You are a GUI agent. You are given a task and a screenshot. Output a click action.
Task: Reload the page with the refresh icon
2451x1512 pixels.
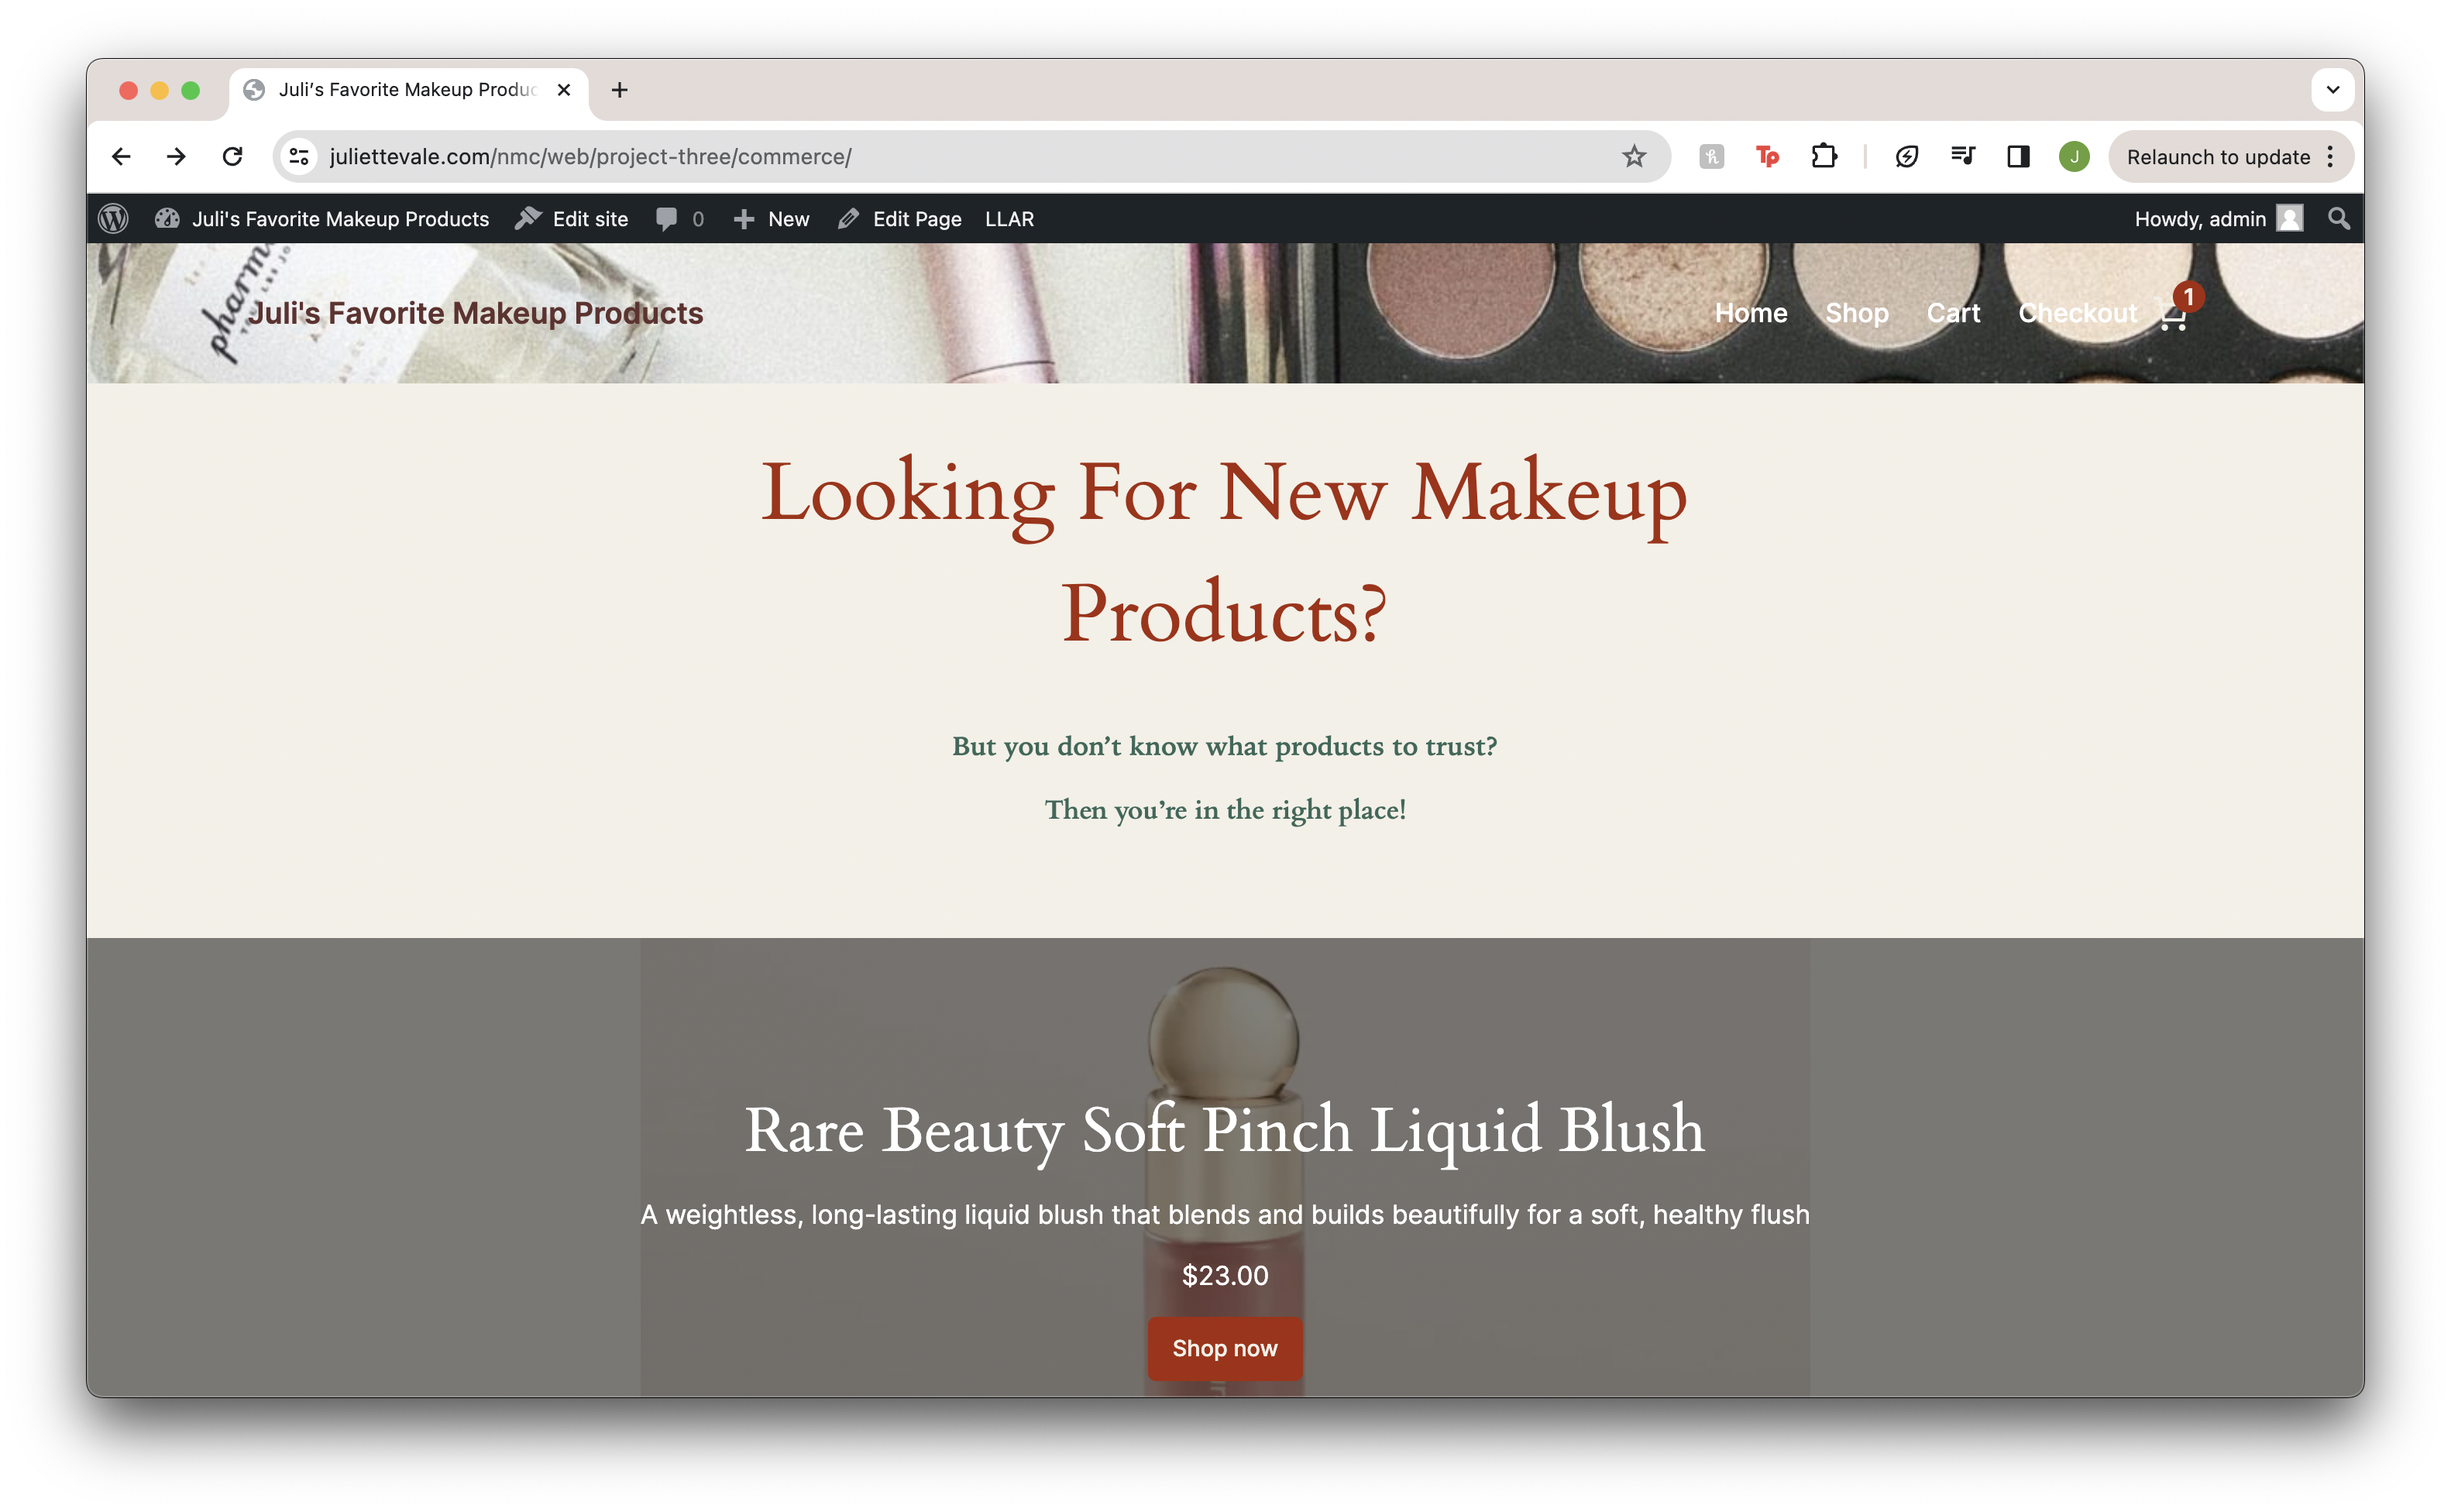point(232,156)
